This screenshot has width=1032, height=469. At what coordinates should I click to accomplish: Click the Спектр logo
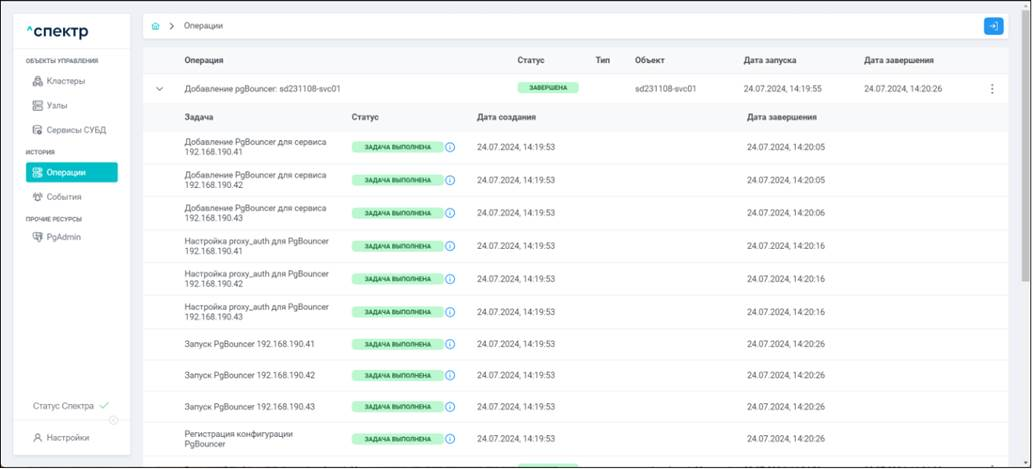[57, 31]
